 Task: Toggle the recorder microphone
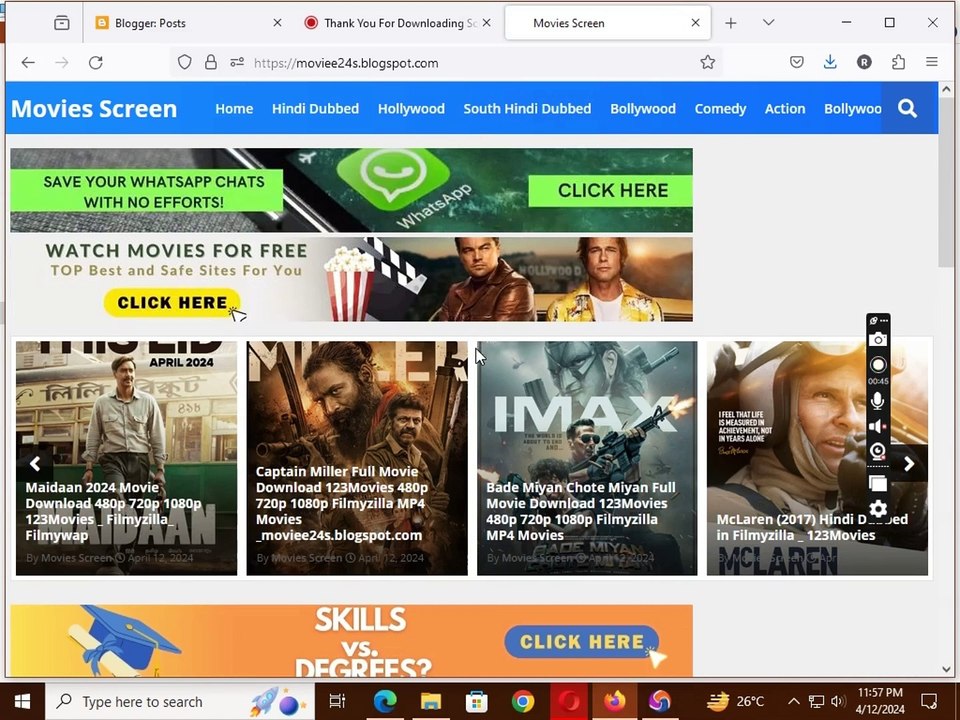pos(878,401)
